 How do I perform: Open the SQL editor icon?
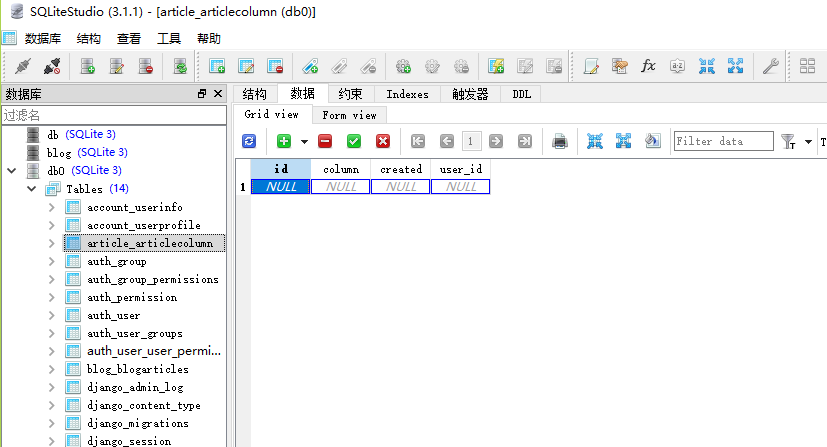[x=591, y=66]
